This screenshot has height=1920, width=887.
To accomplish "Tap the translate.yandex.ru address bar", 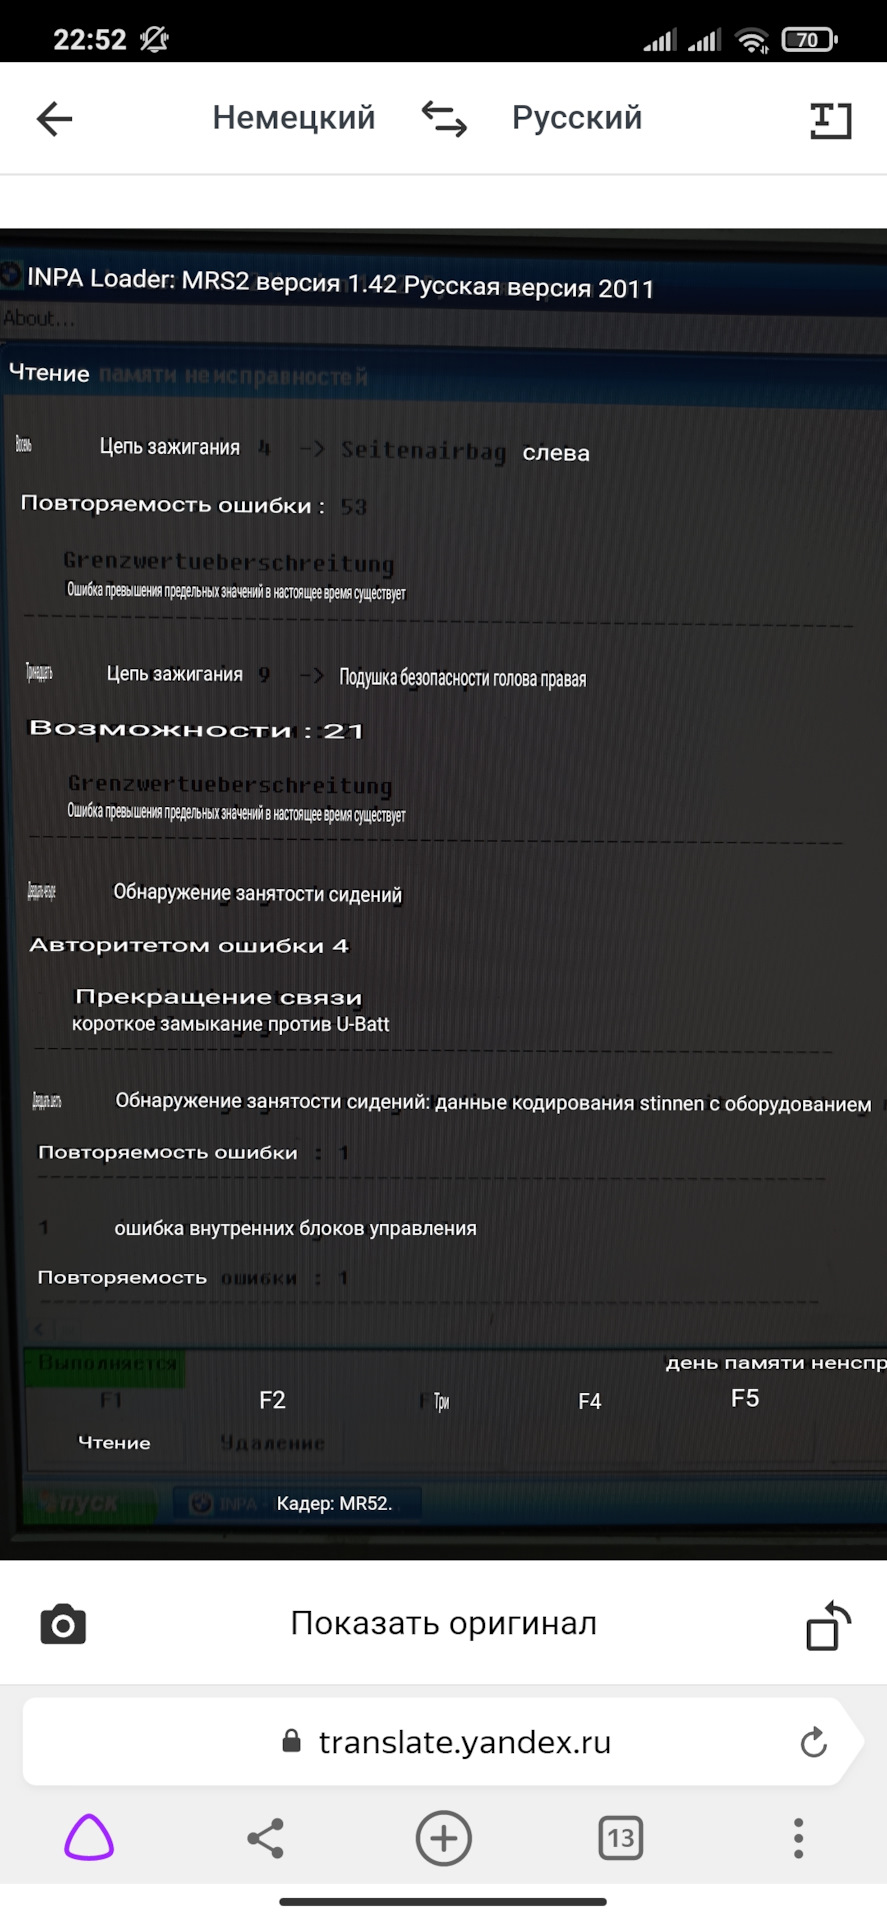I will (x=444, y=1742).
